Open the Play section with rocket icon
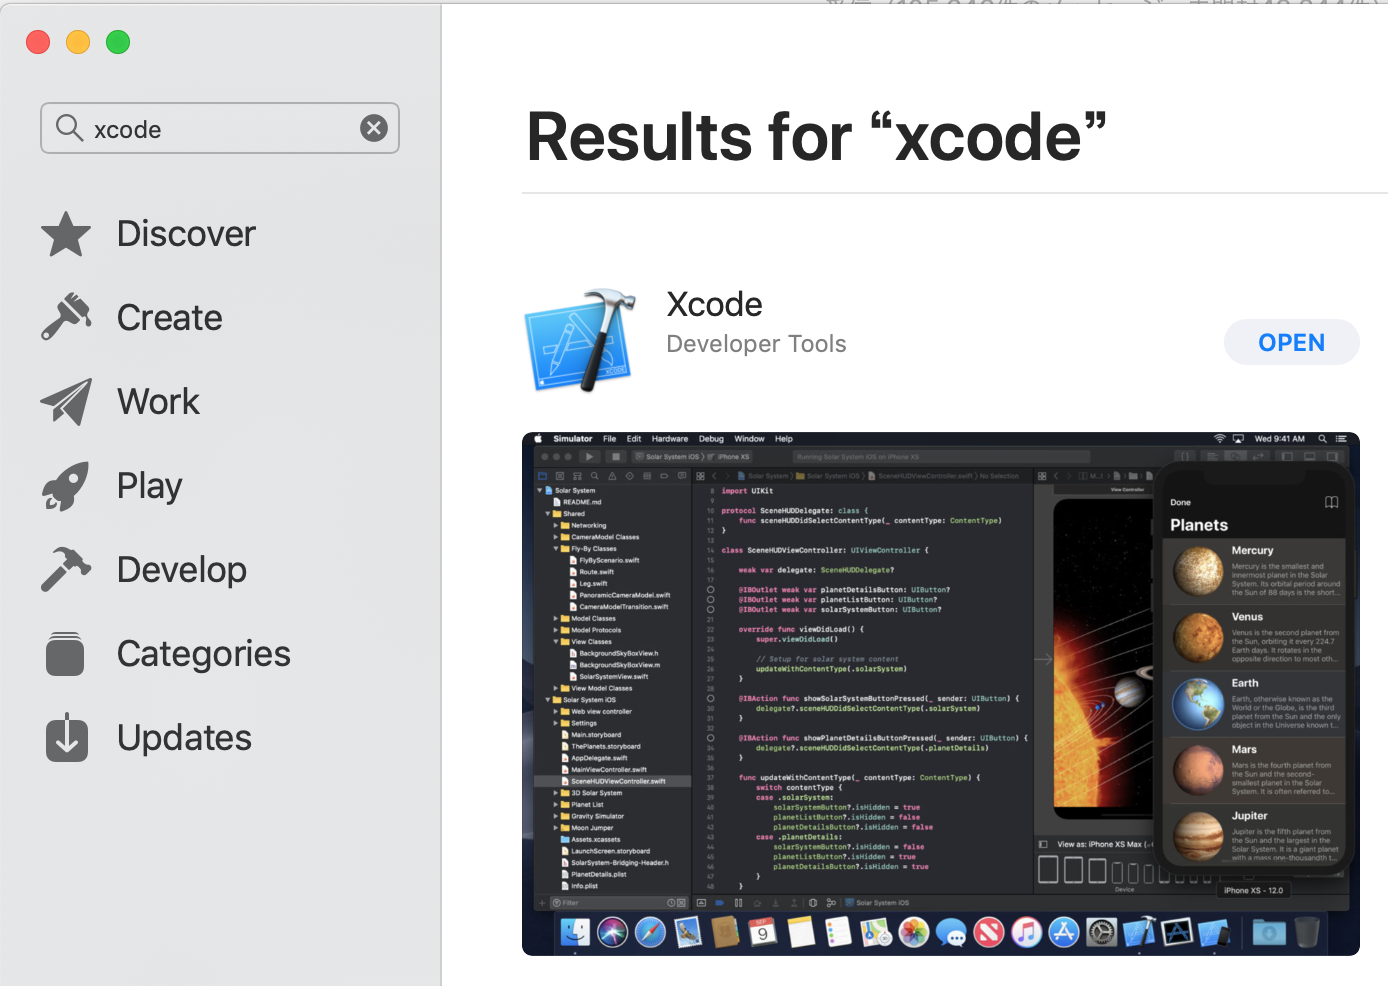 click(x=112, y=486)
